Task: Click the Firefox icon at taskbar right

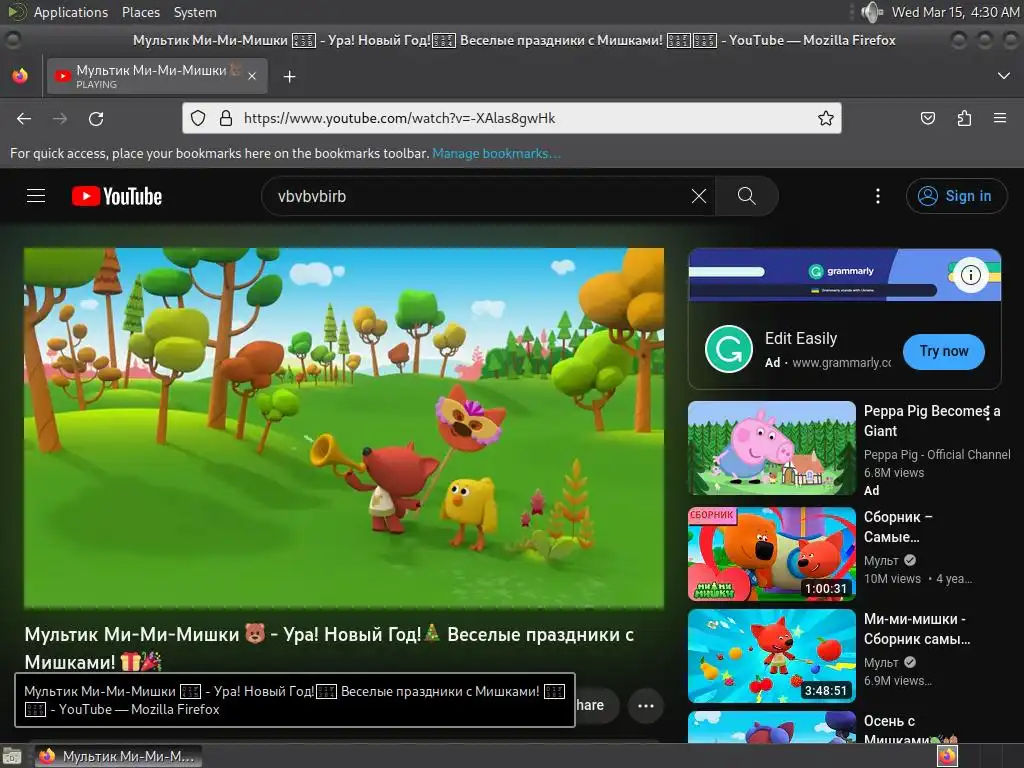Action: [x=947, y=756]
